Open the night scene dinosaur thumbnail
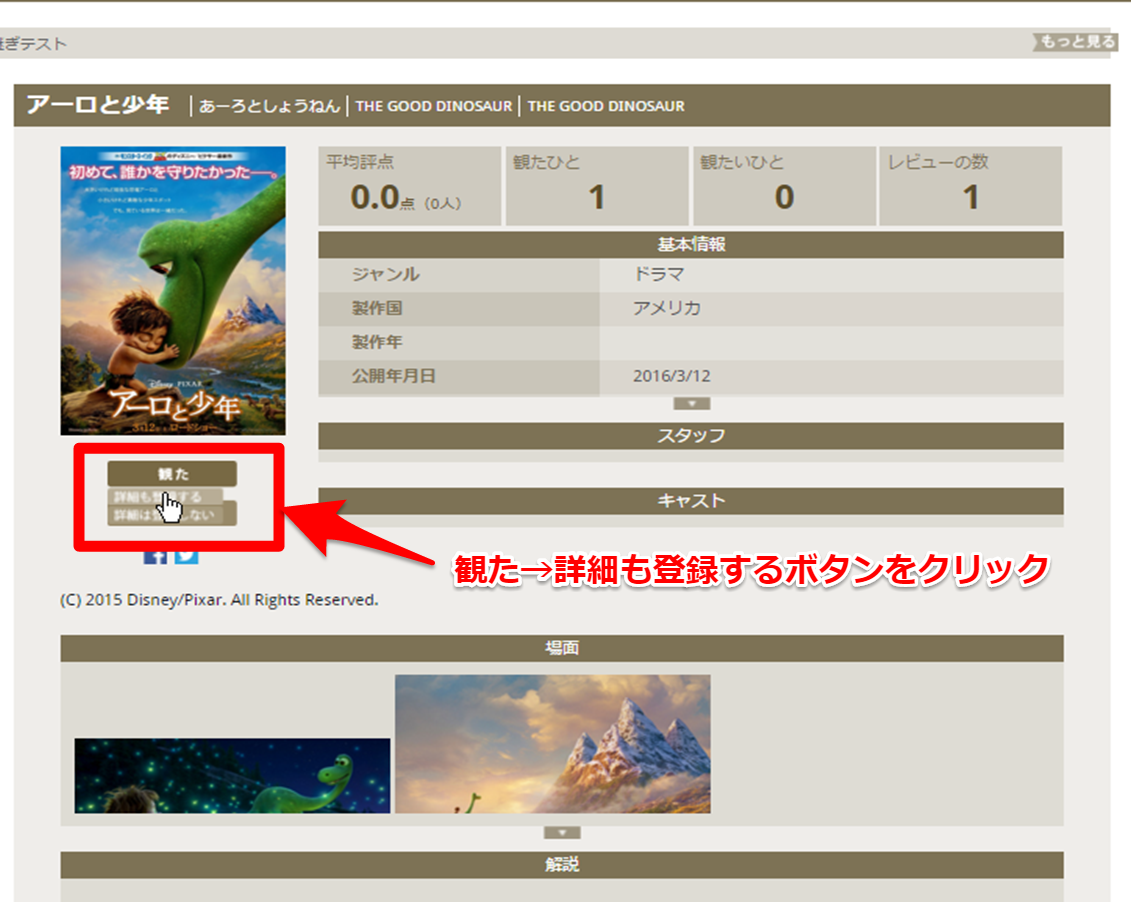 click(x=232, y=775)
